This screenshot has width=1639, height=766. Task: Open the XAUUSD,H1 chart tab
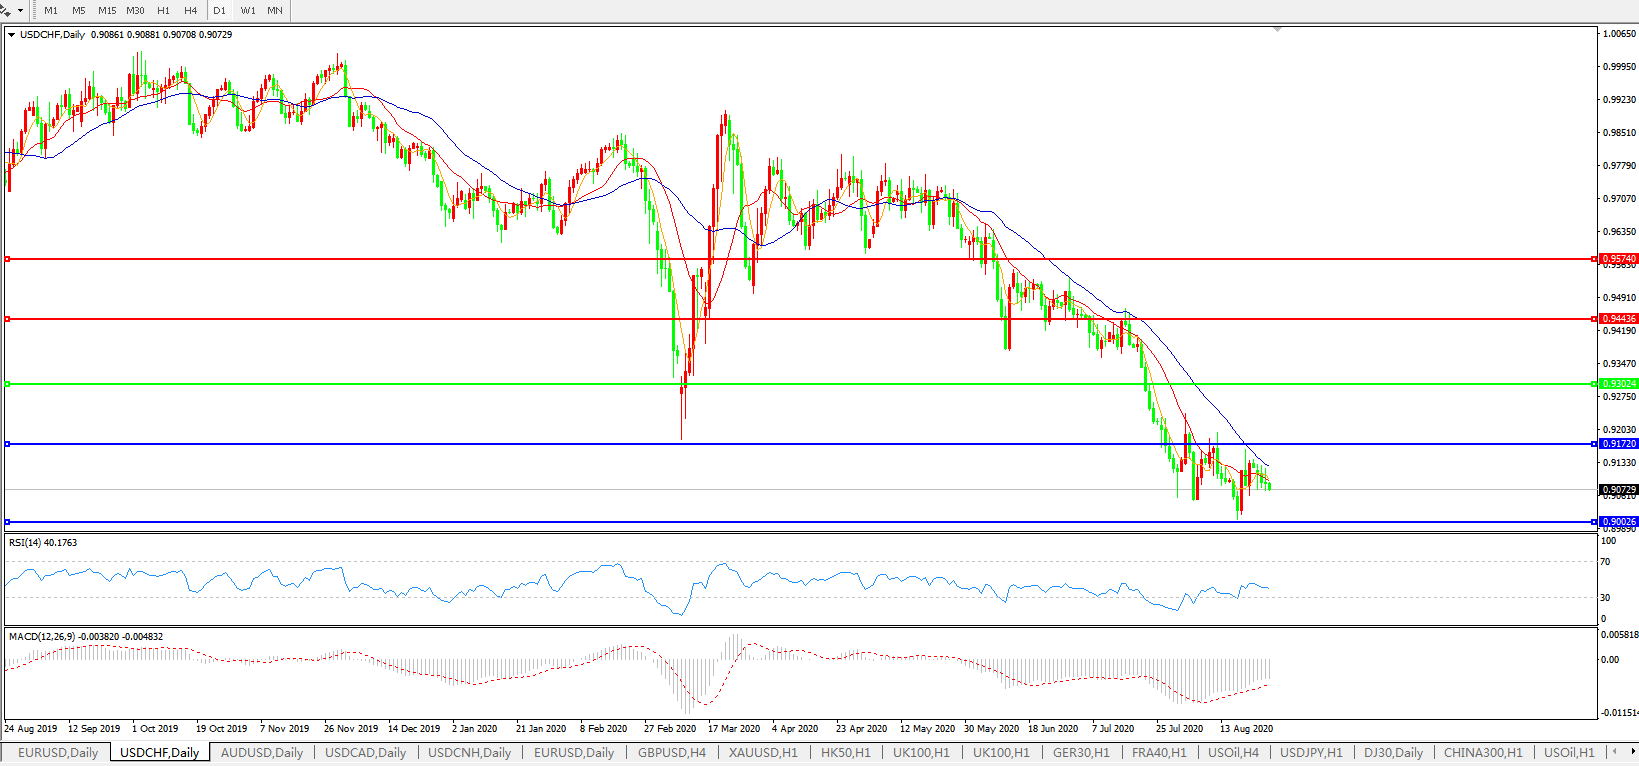763,752
